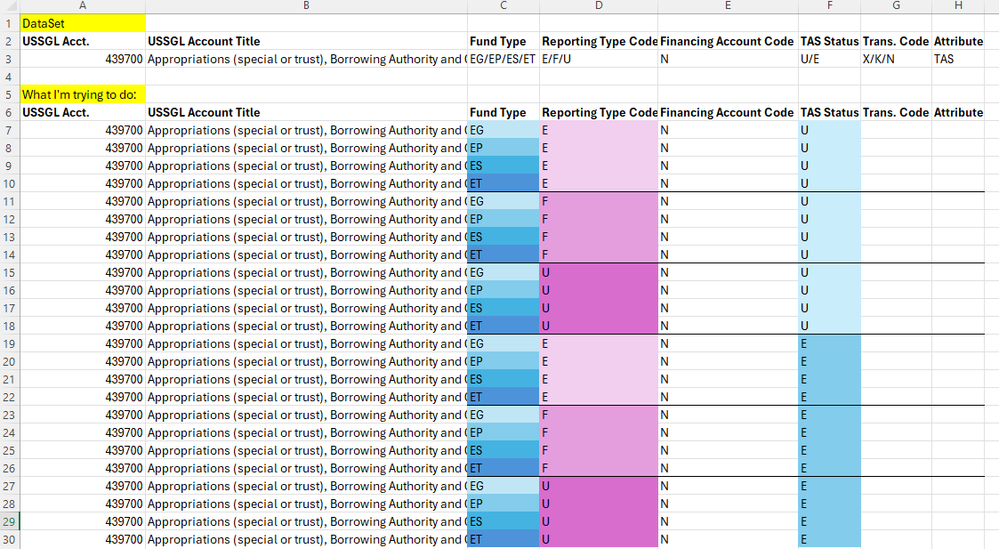This screenshot has height=549, width=999.
Task: Click 439700 in row 3
Action: coord(83,59)
